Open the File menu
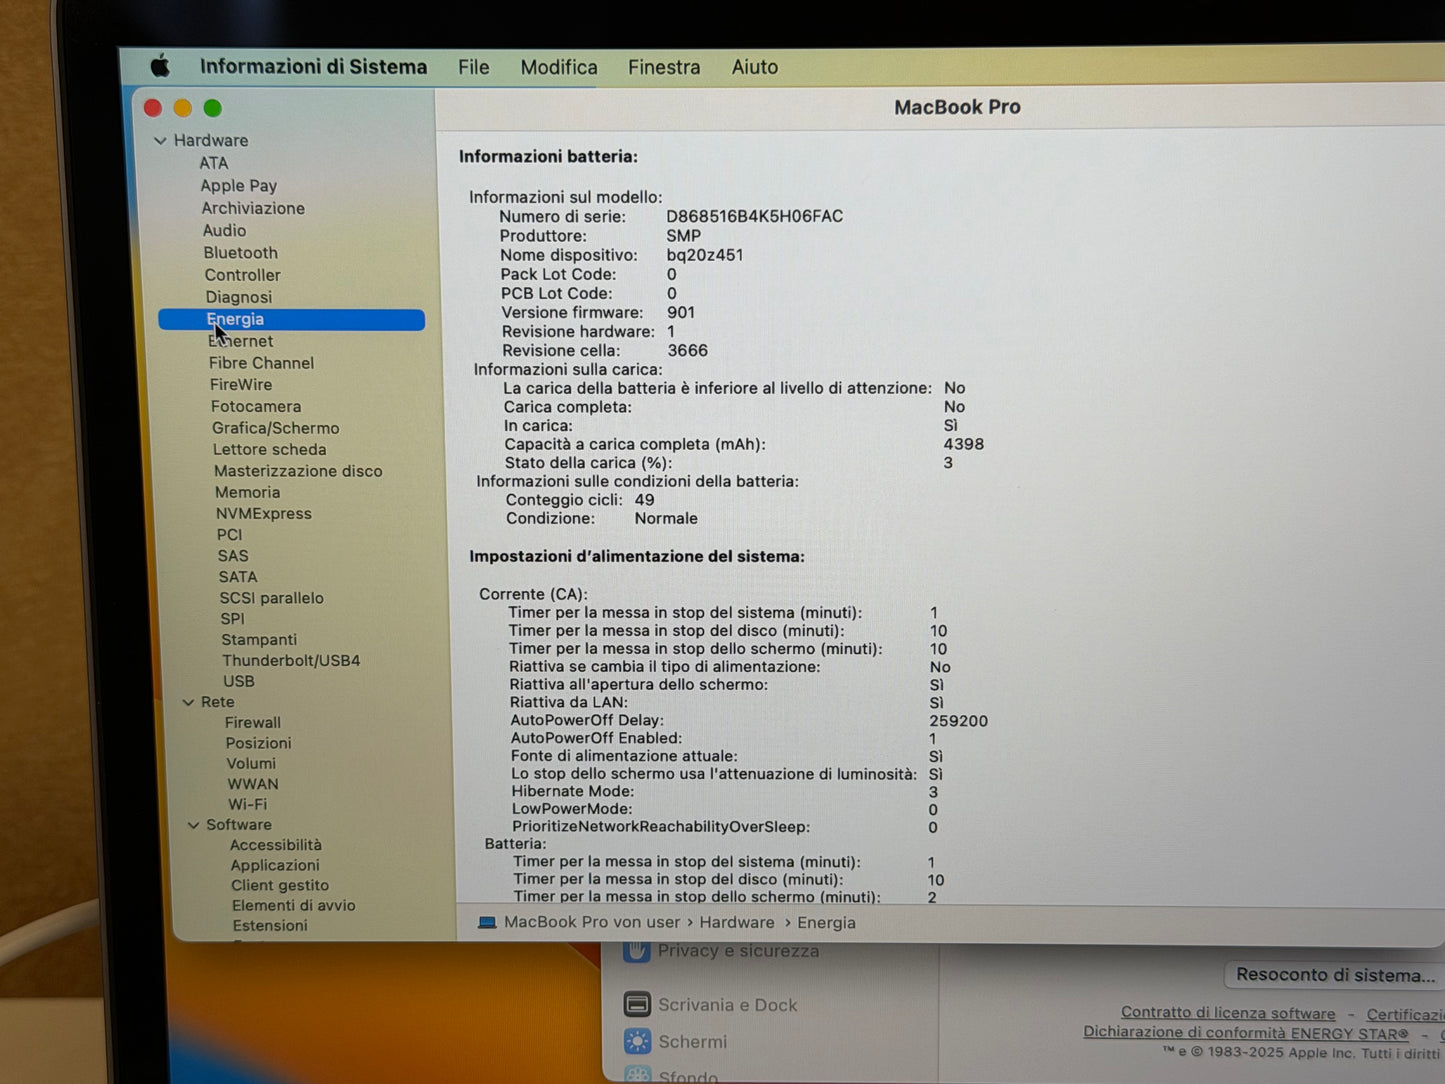The image size is (1445, 1084). point(474,67)
